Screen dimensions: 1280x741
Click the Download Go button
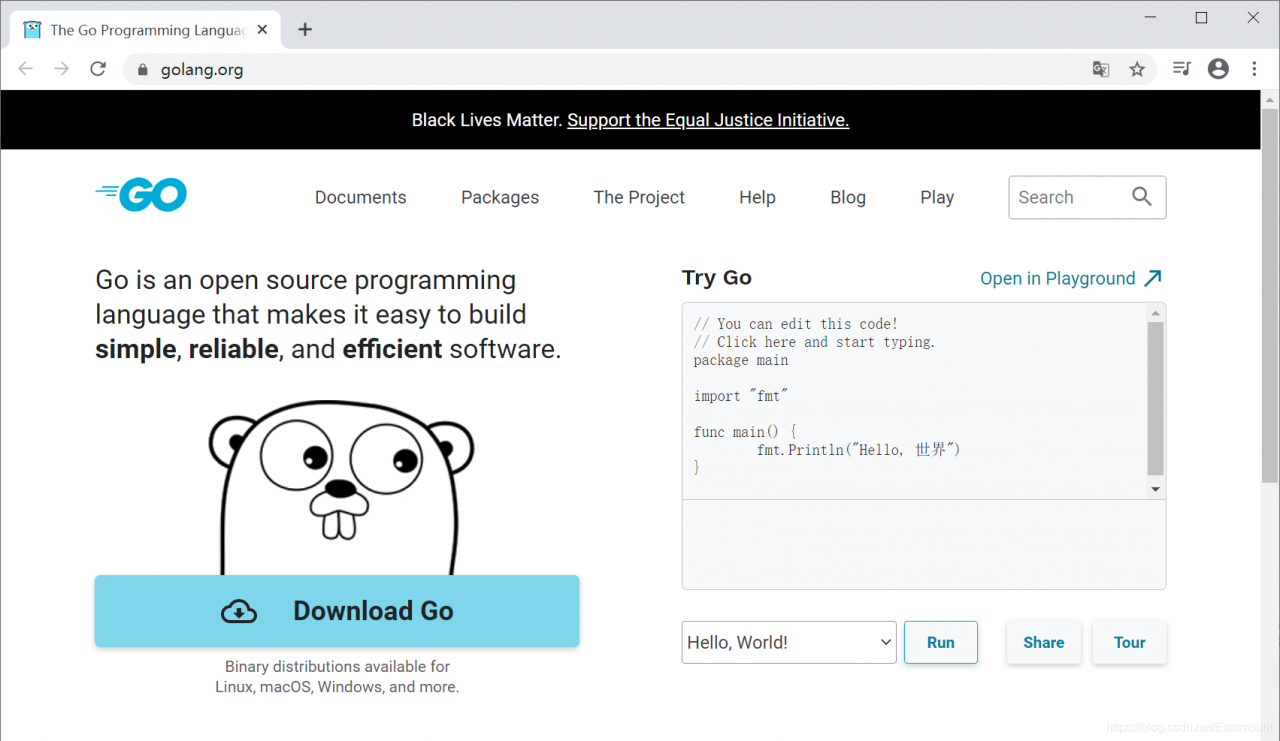coord(337,611)
